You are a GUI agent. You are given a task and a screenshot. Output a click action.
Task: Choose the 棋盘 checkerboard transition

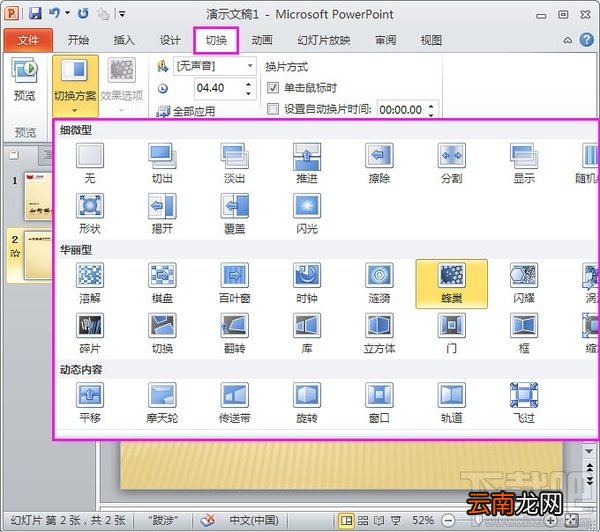(x=162, y=283)
